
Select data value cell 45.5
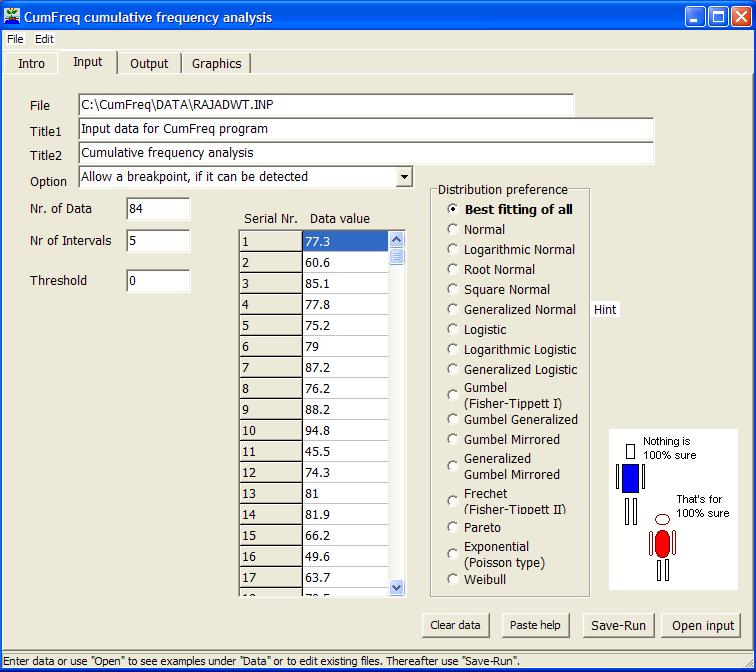coord(345,451)
